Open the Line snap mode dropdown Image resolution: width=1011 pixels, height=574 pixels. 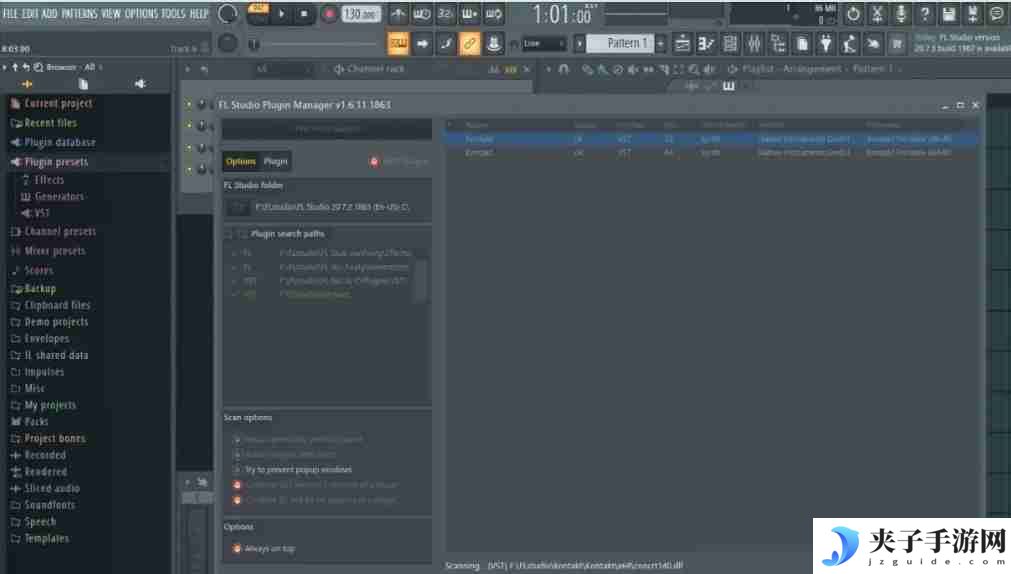point(544,44)
